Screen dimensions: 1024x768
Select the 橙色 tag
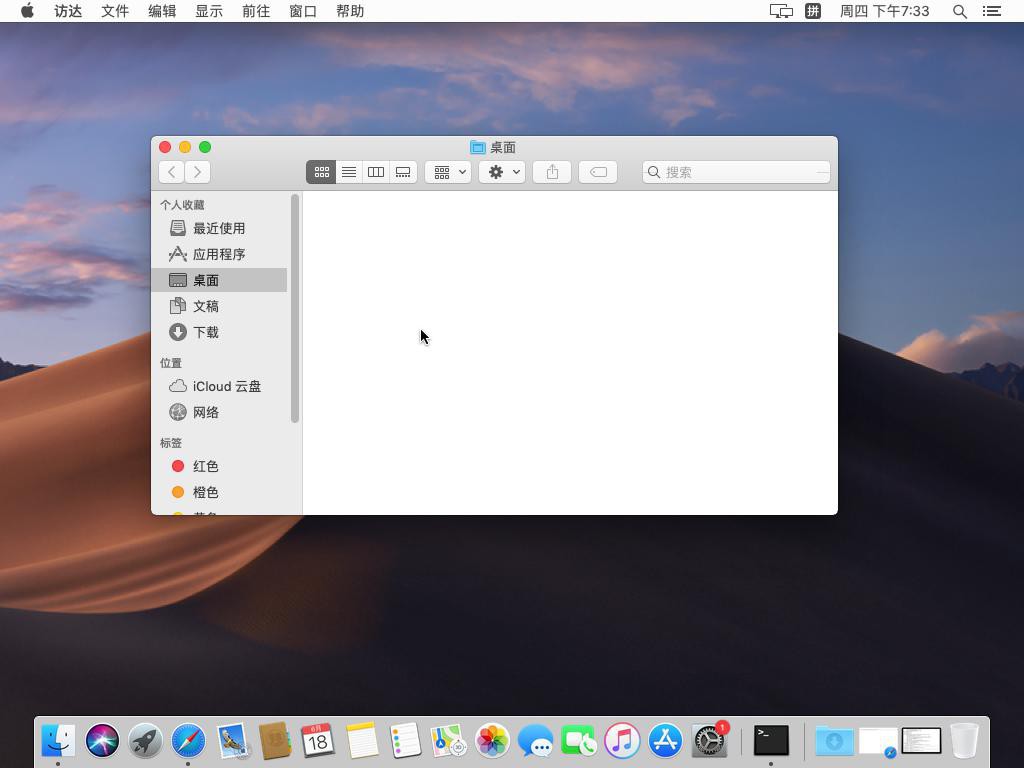tap(219, 492)
